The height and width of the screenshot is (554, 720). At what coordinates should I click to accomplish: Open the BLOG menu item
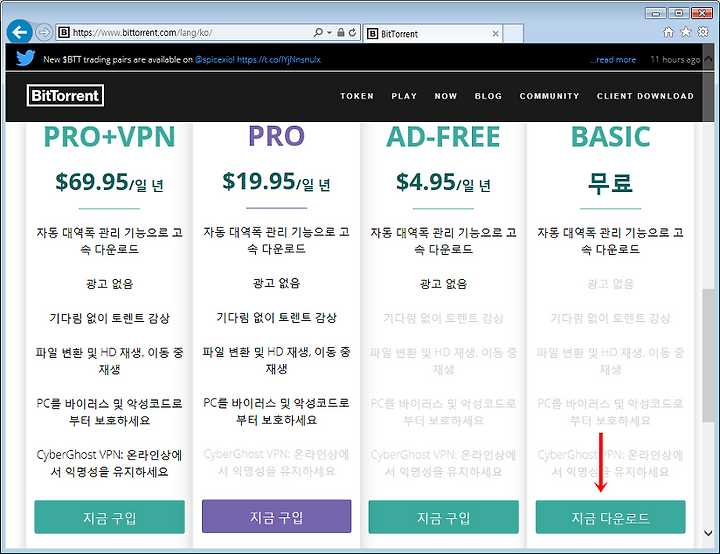(x=488, y=96)
